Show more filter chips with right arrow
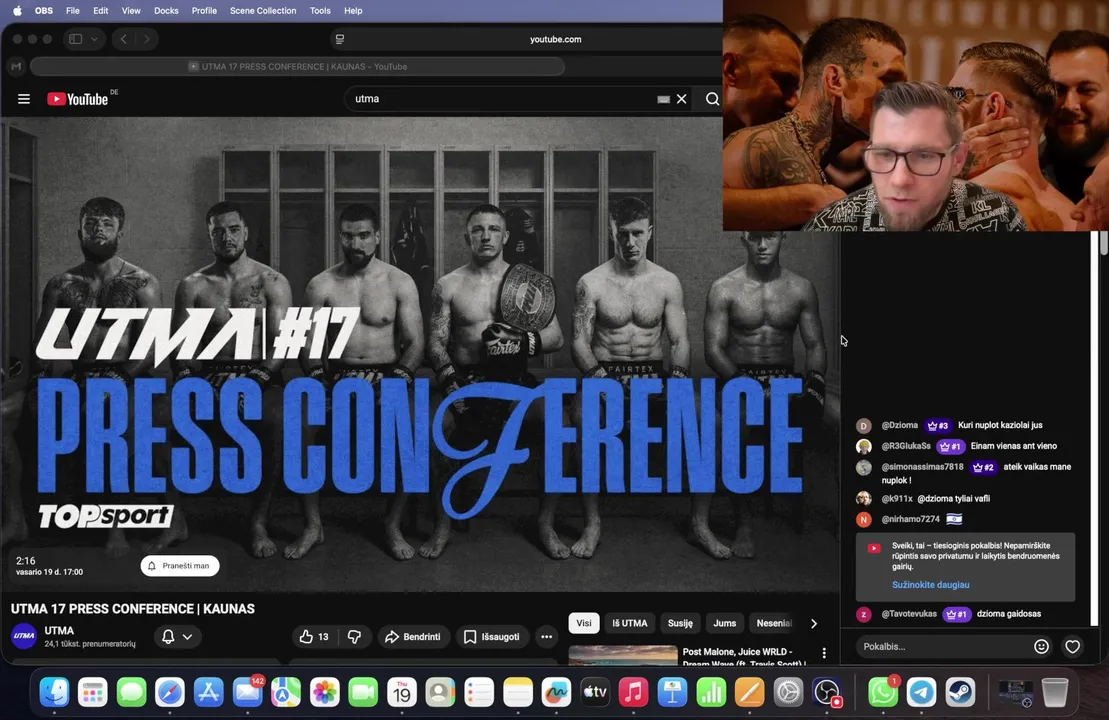Viewport: 1109px width, 720px height. 814,623
